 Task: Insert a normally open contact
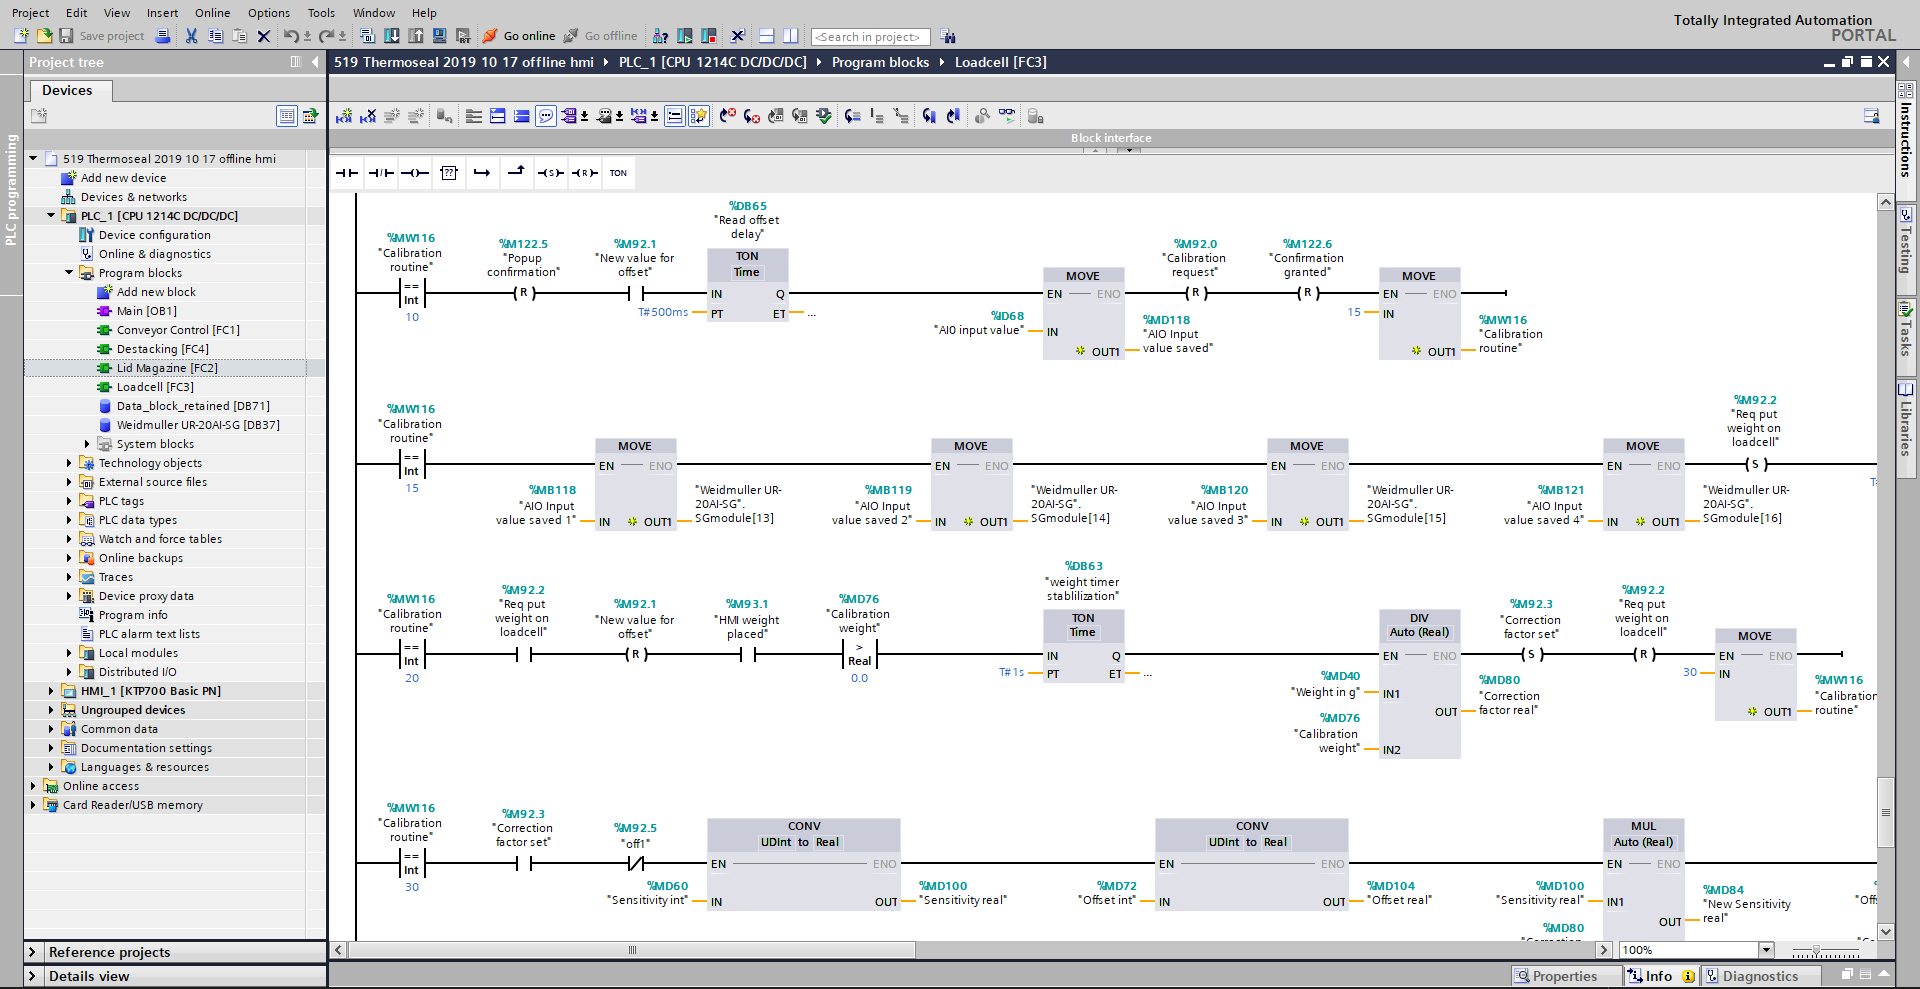[x=347, y=173]
